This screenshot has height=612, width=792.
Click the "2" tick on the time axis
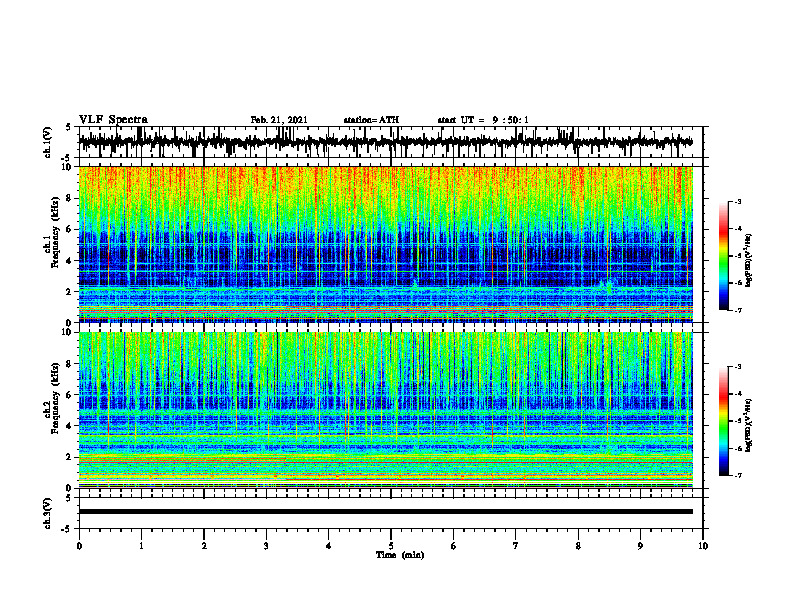tap(204, 546)
